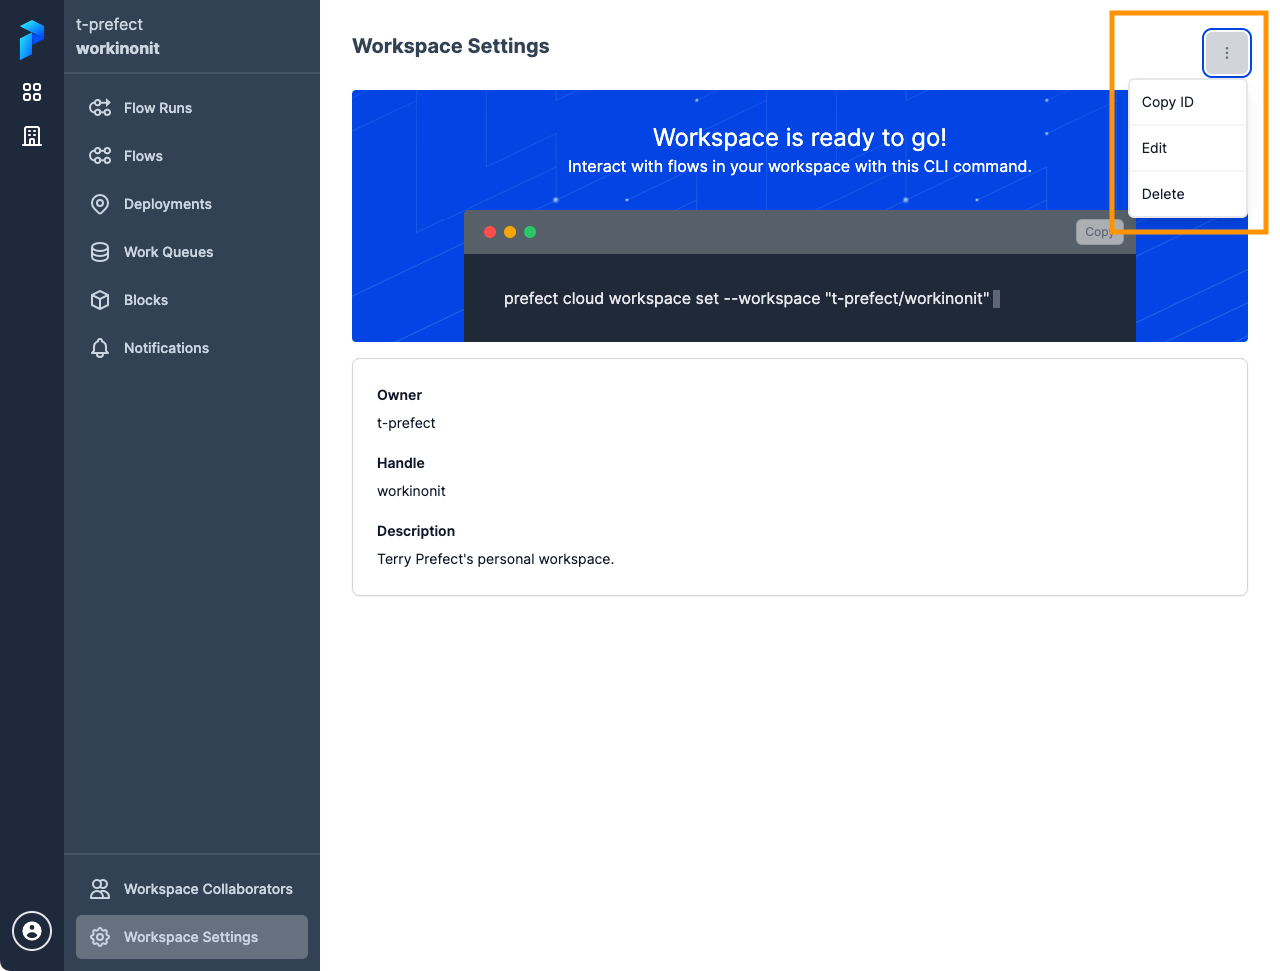This screenshot has height=971, width=1280.
Task: Click the Prefect logo icon
Action: coord(32,40)
